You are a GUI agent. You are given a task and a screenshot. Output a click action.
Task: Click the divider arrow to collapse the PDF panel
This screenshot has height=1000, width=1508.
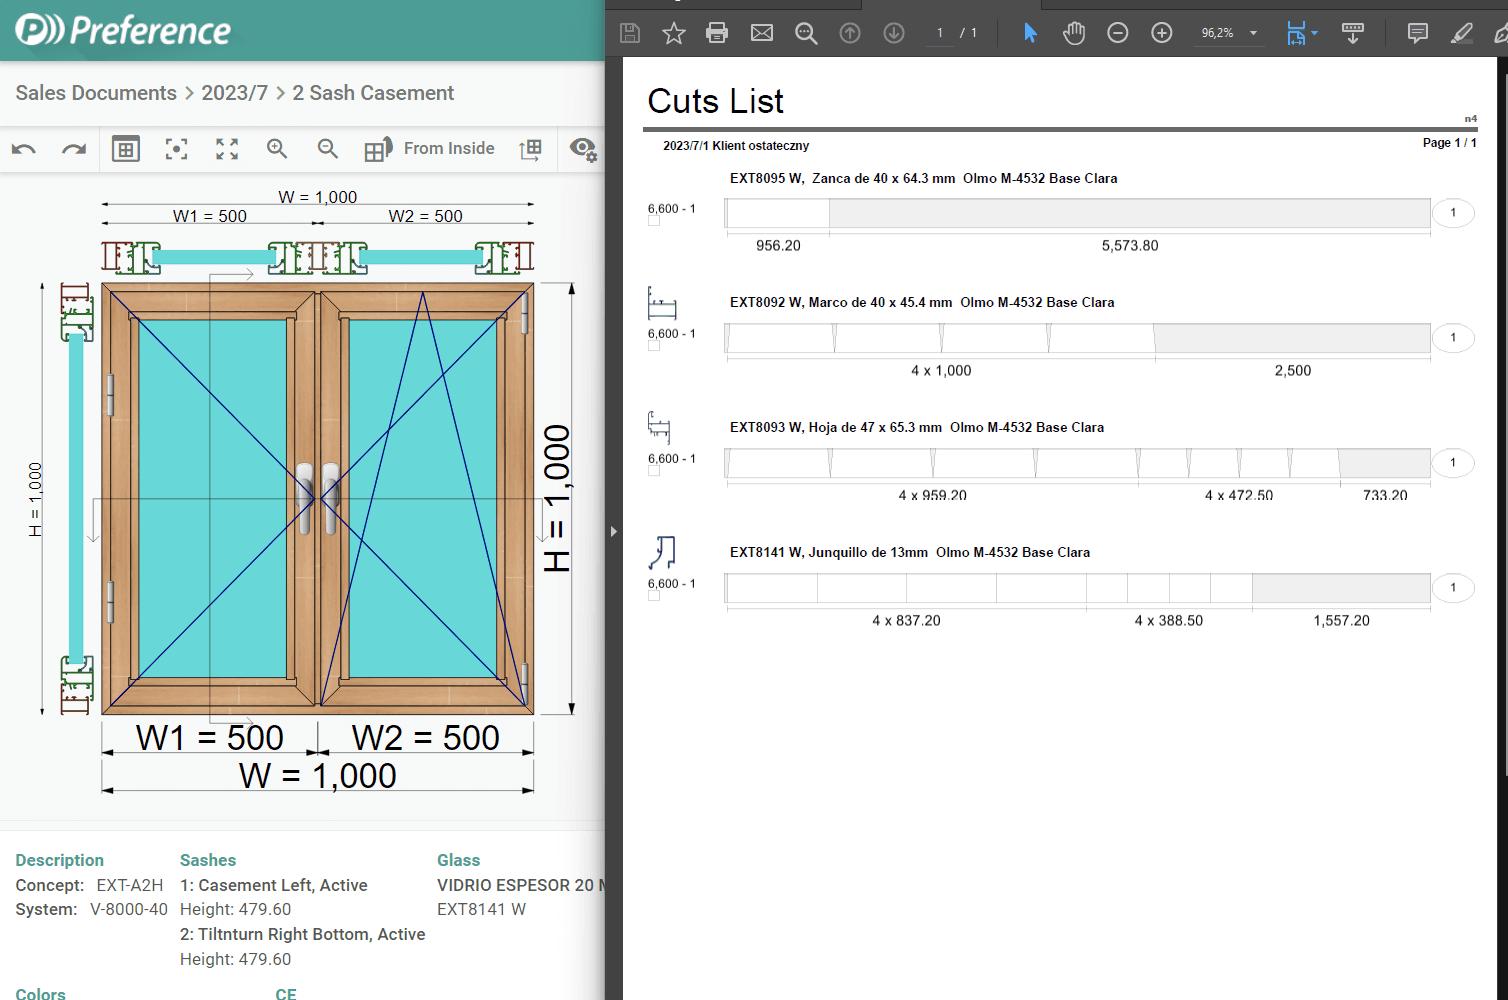point(614,531)
